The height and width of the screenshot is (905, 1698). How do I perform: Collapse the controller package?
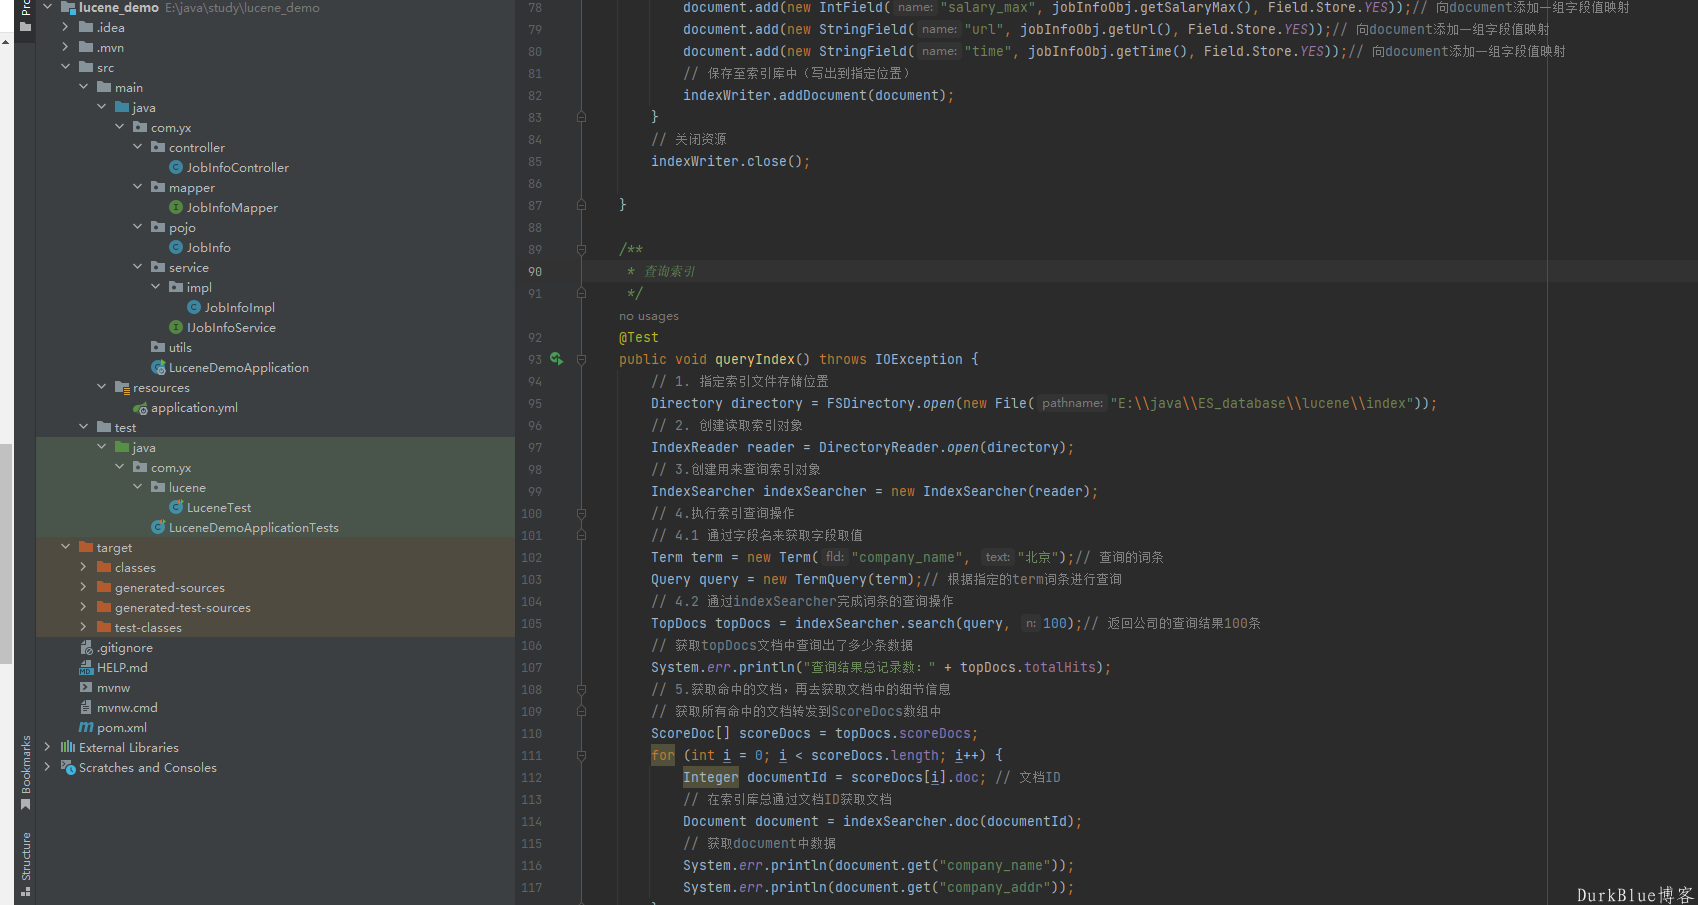click(137, 147)
